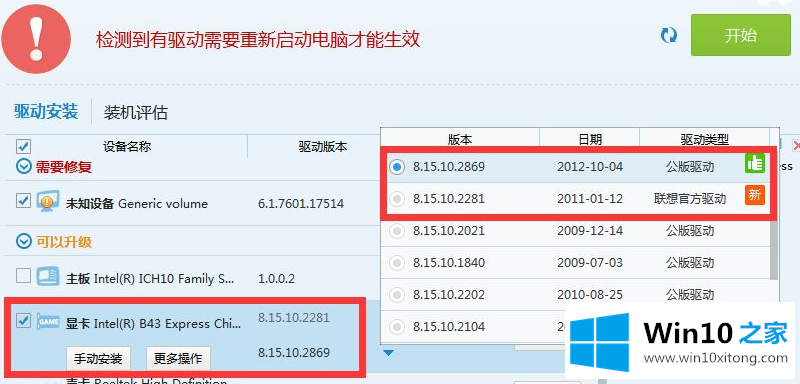Click the 联想官方驱动 driver type label

click(690, 199)
